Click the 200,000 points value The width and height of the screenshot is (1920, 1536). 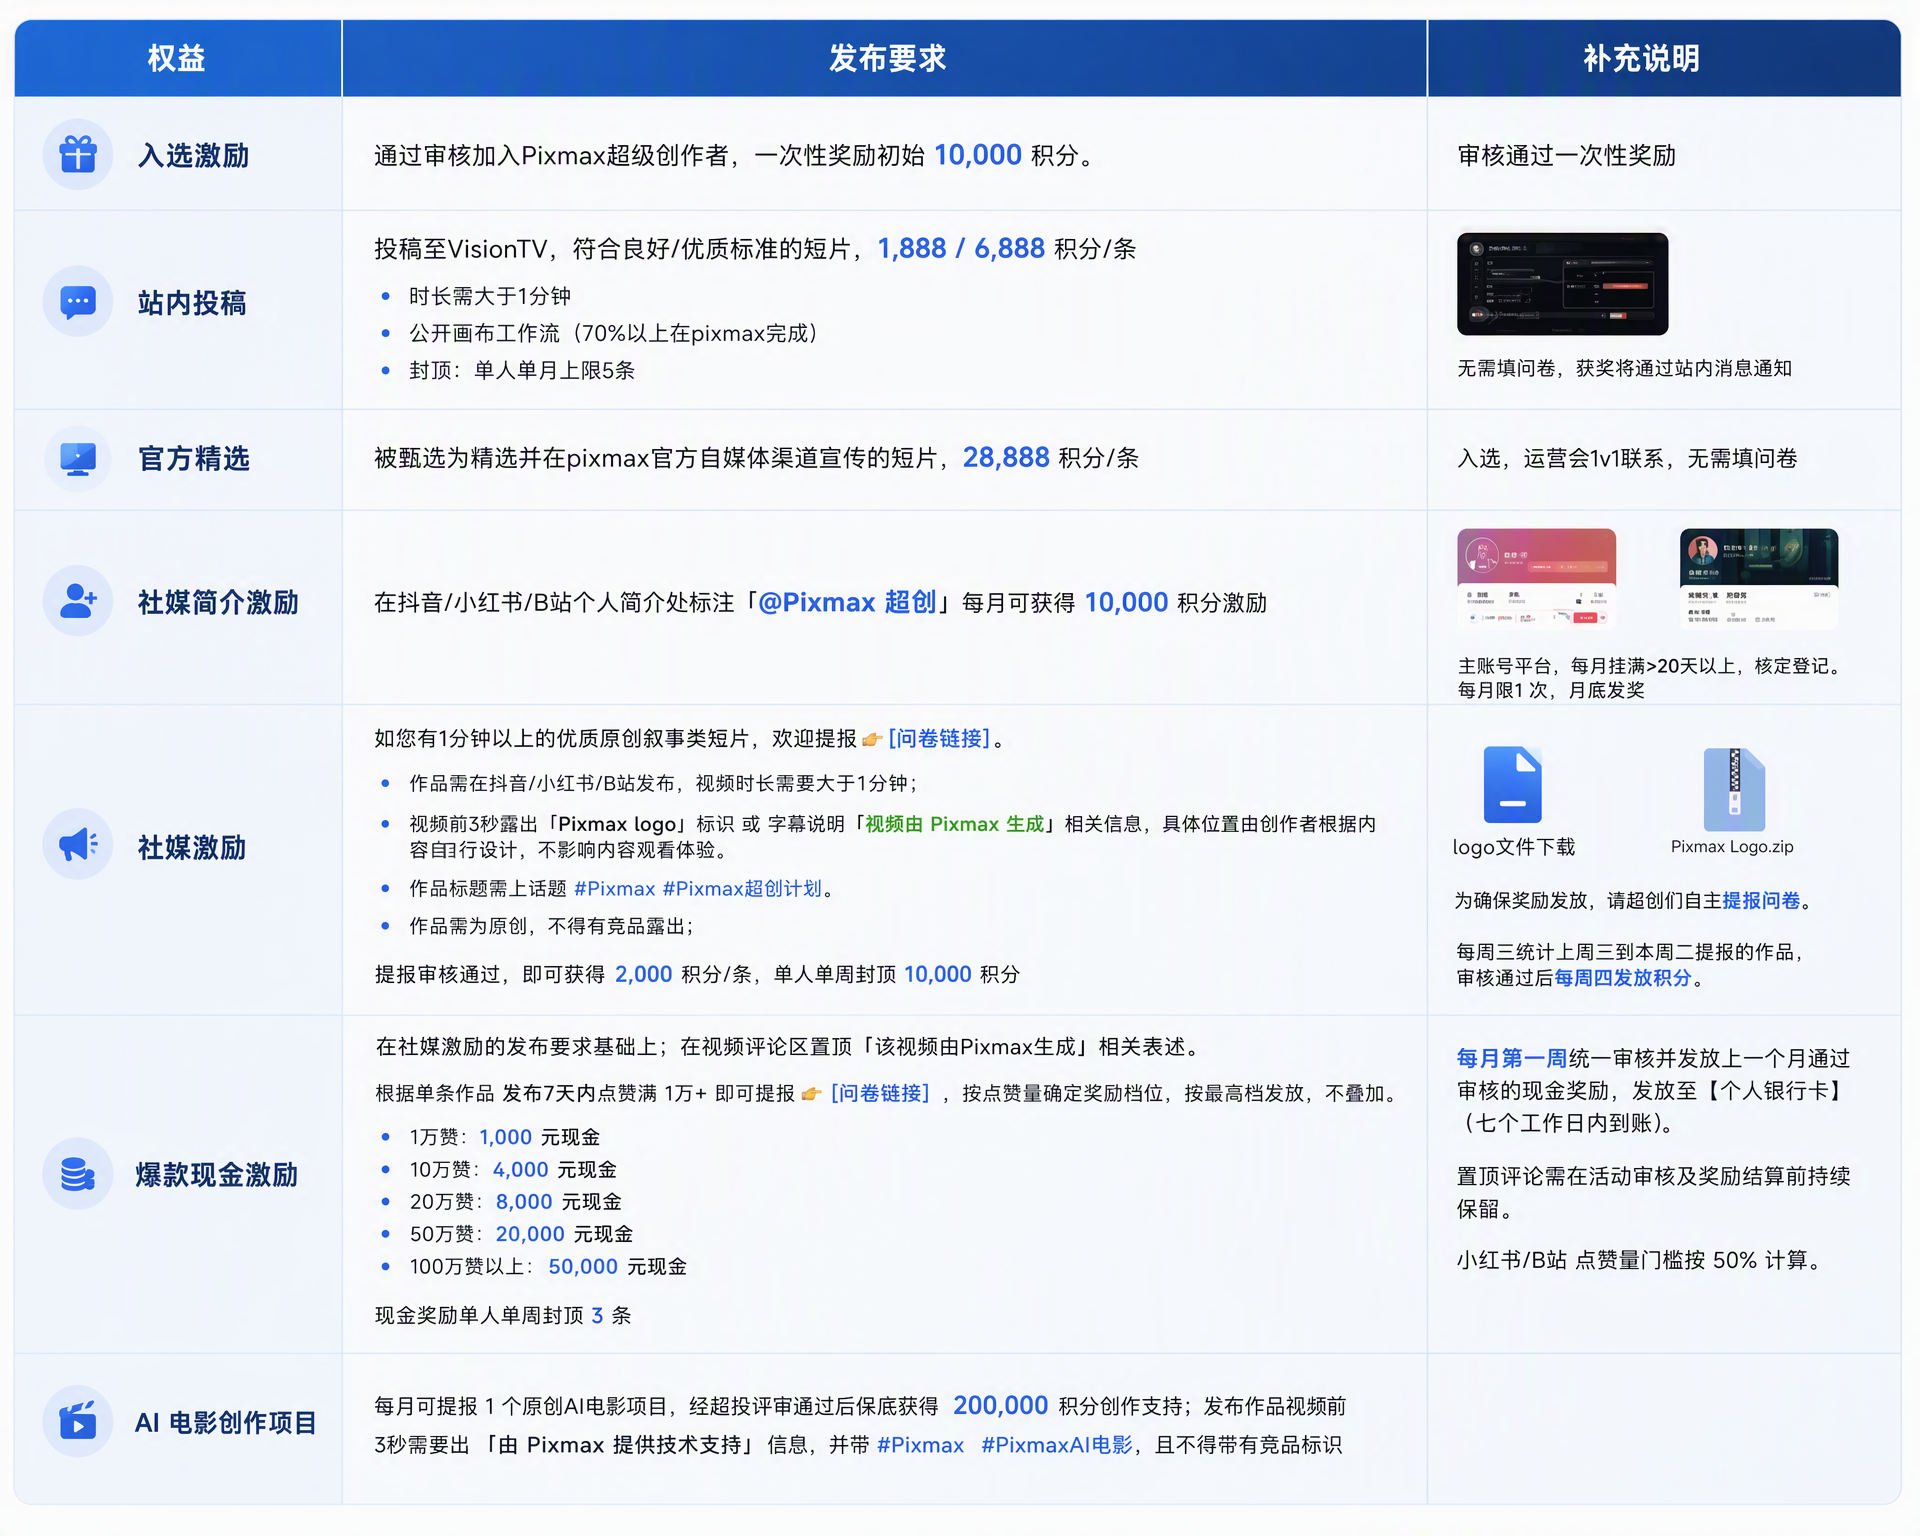pos(1000,1405)
